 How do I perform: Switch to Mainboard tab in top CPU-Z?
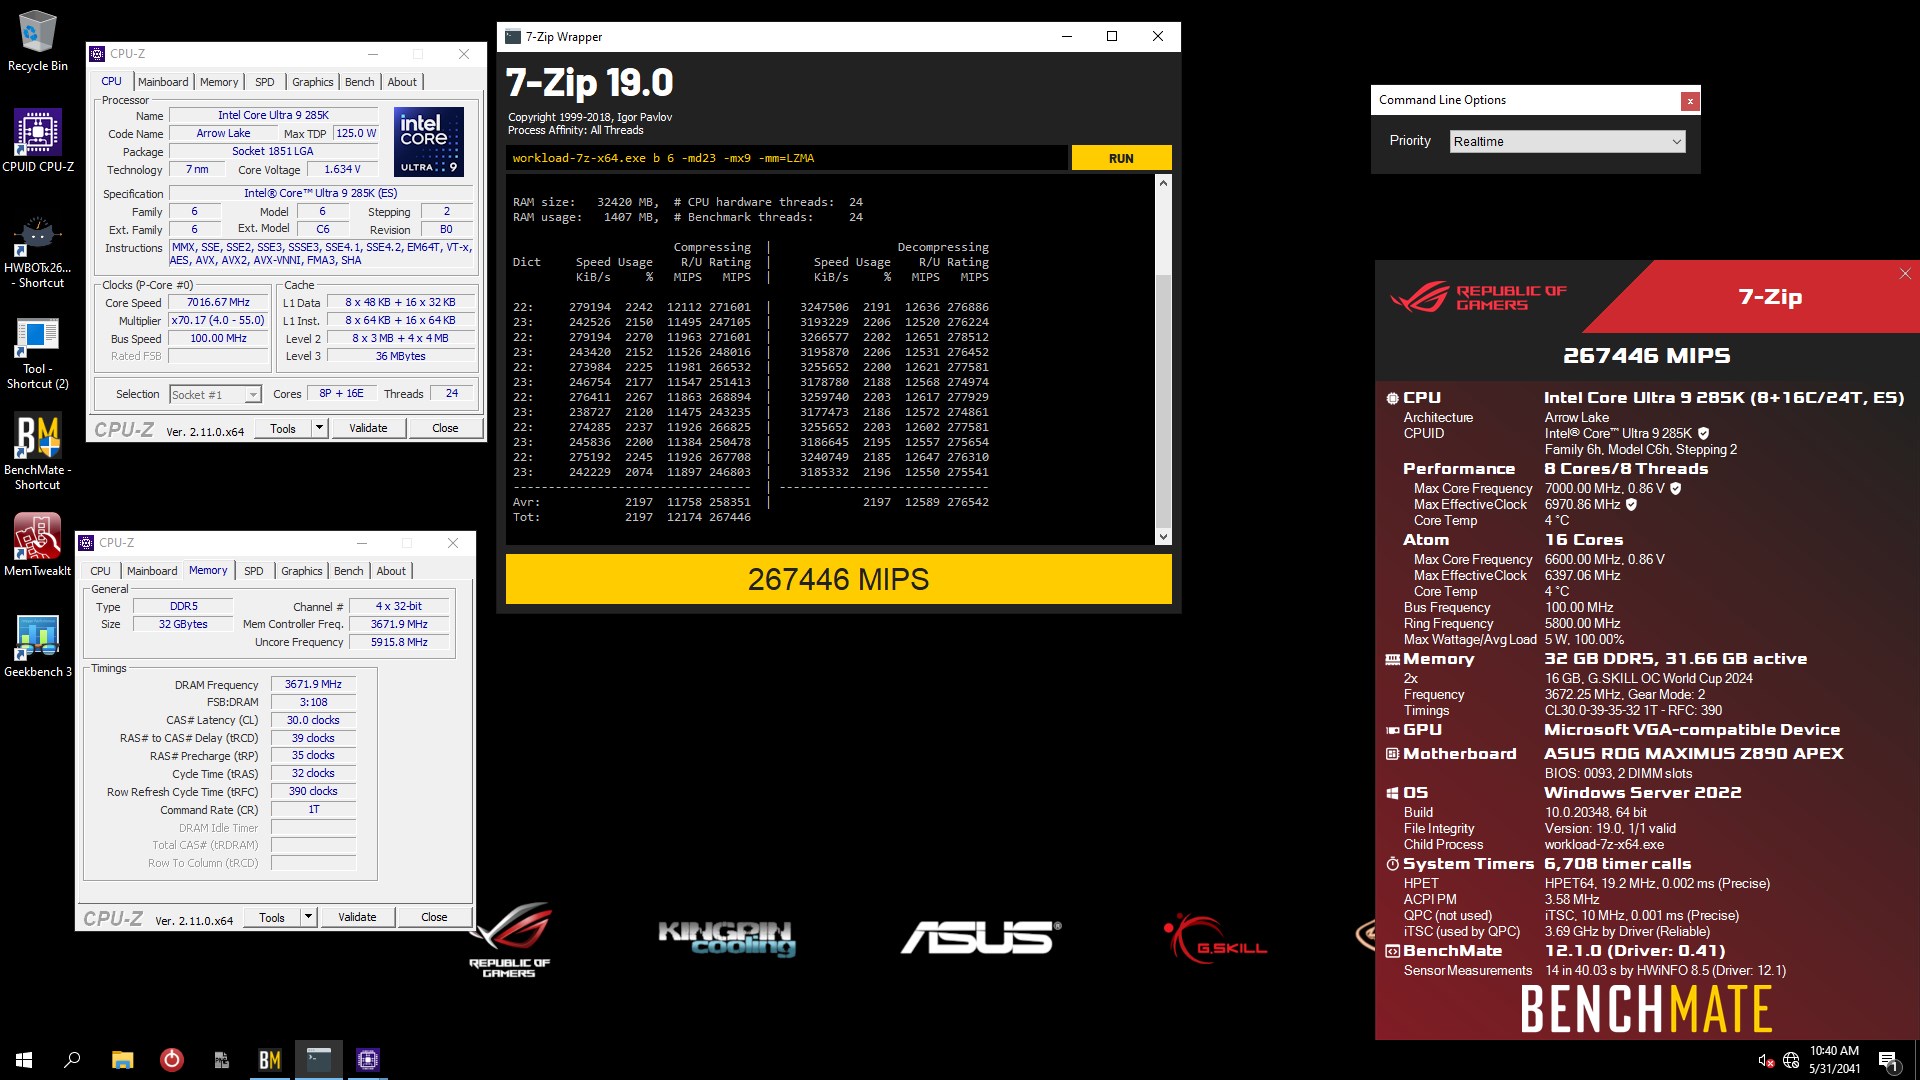[163, 82]
